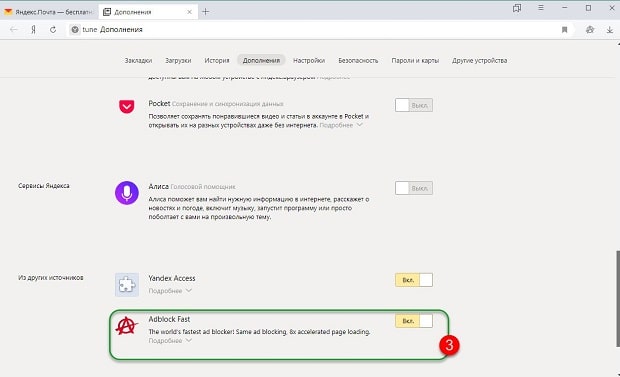
Task: Minimize the browser window
Action: pos(565,8)
